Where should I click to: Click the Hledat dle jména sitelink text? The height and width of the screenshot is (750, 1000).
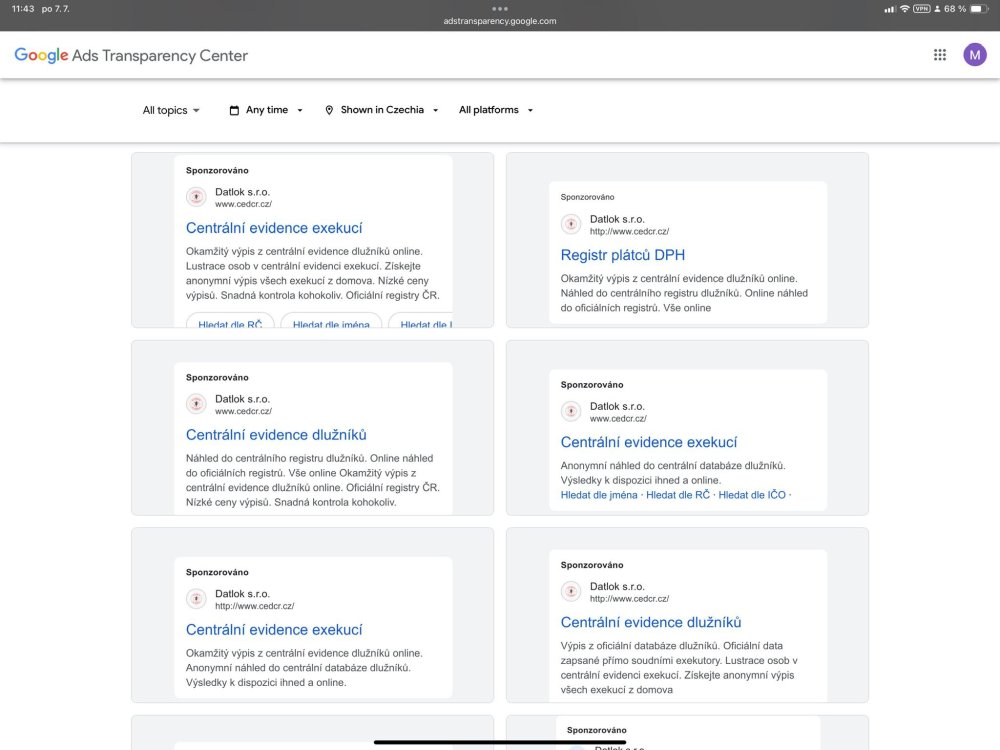coord(599,495)
